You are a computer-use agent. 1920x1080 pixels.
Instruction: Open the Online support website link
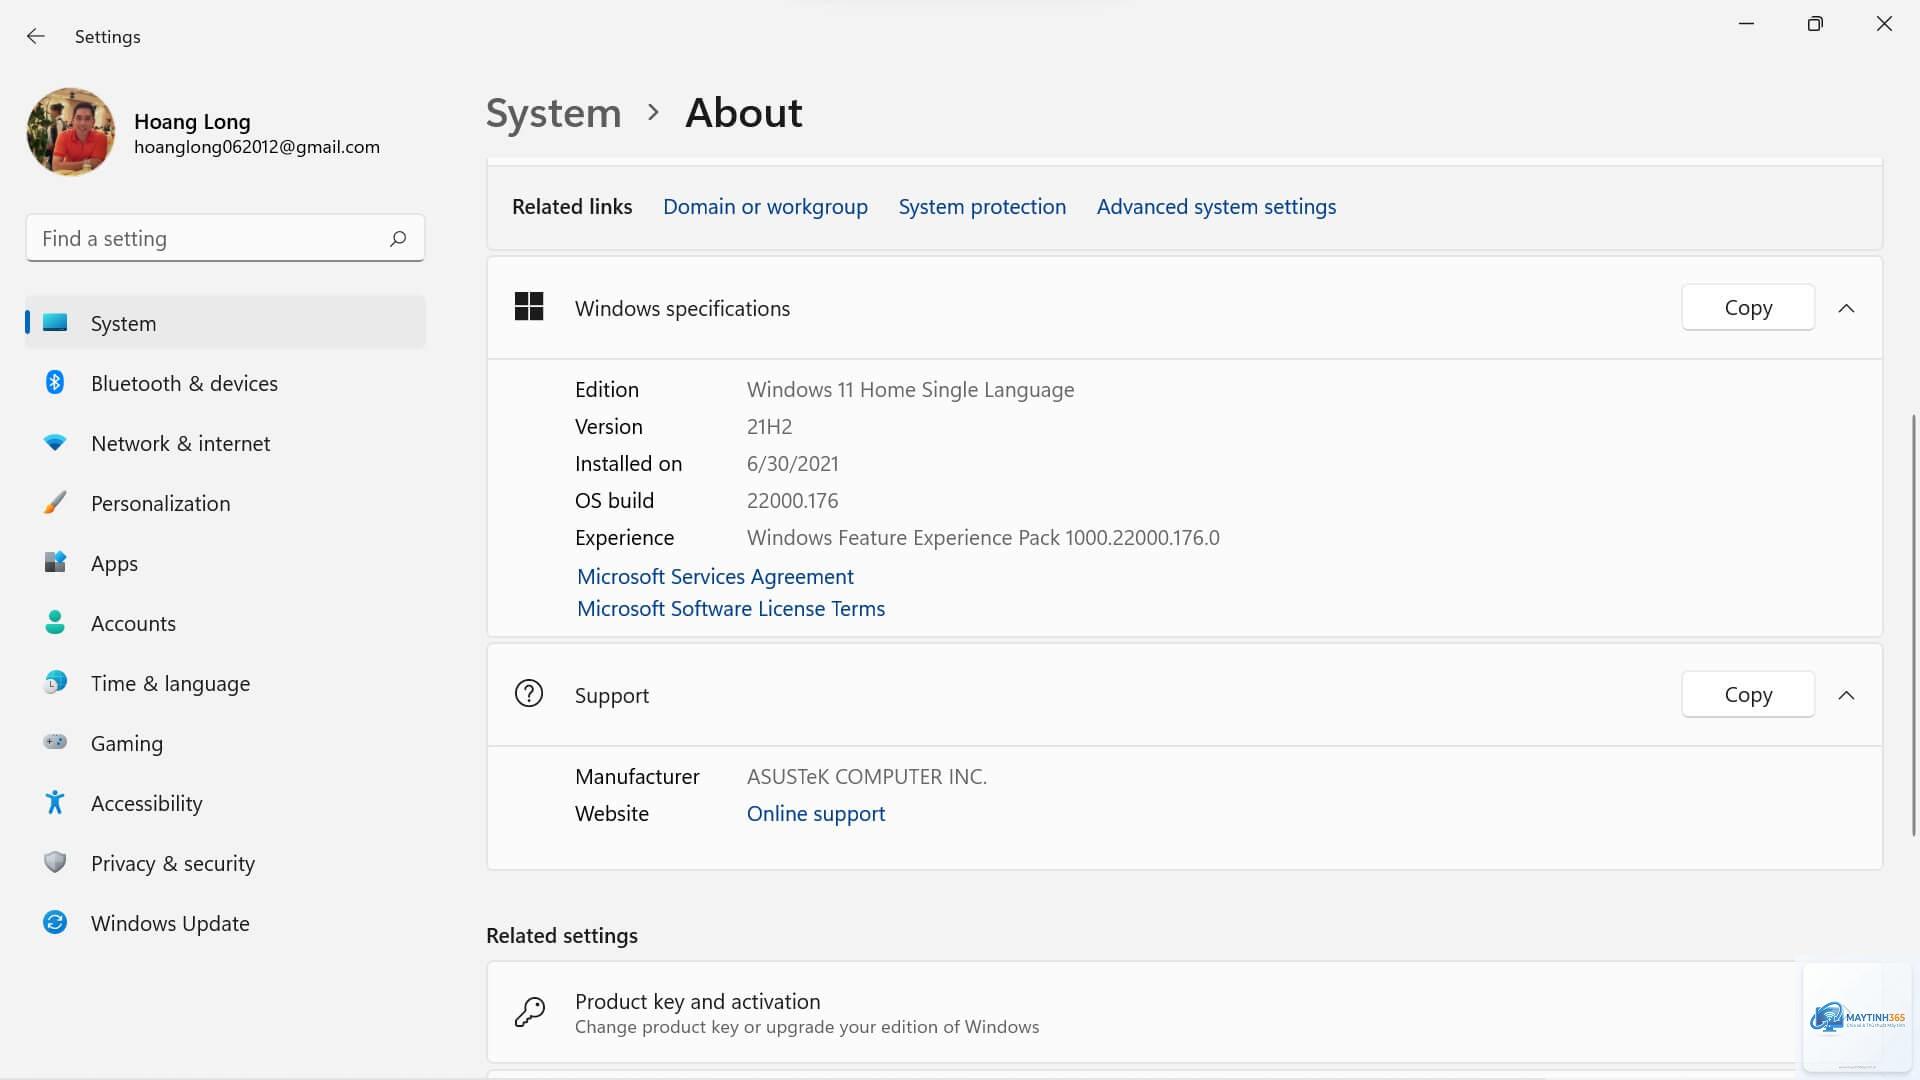[x=816, y=814]
